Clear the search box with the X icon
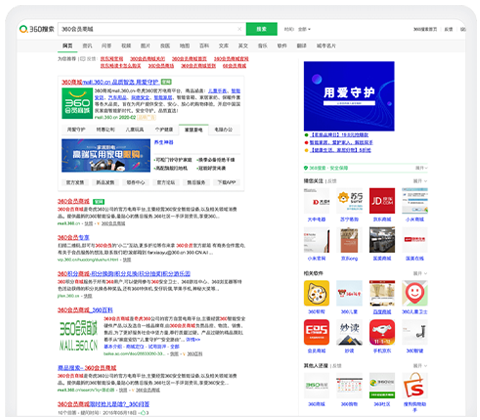Screen dimensions: 480x420 (239, 29)
